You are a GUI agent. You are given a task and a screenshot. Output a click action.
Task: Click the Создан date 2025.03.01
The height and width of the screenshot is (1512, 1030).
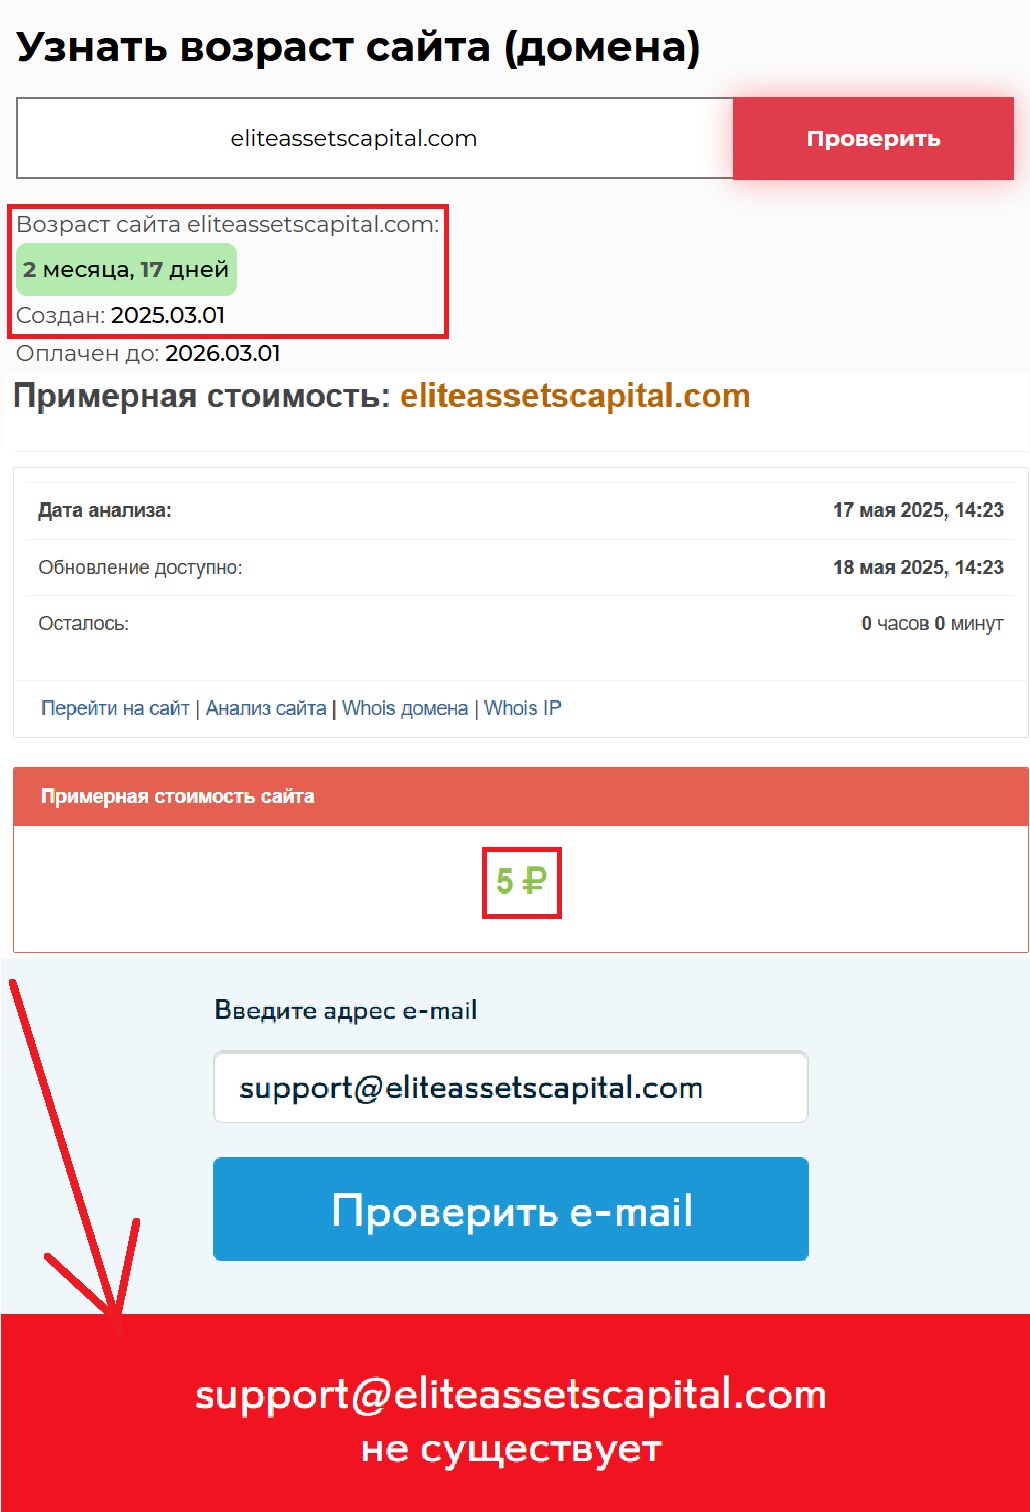coord(168,316)
